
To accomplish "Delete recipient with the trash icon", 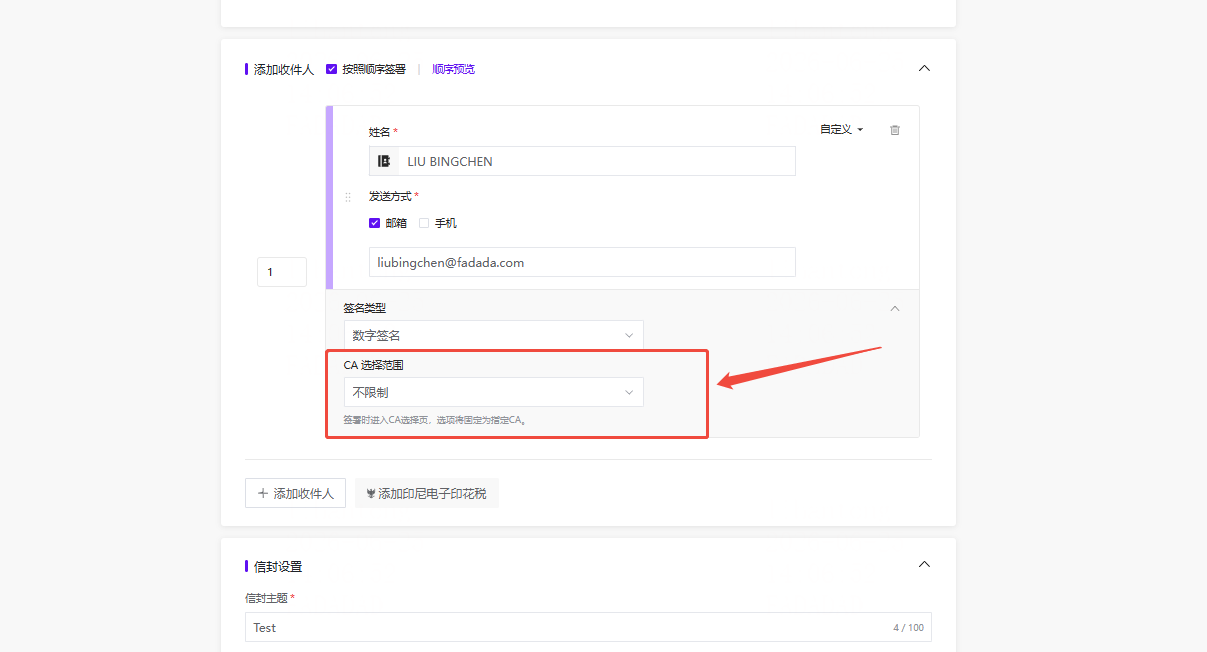I will (895, 130).
